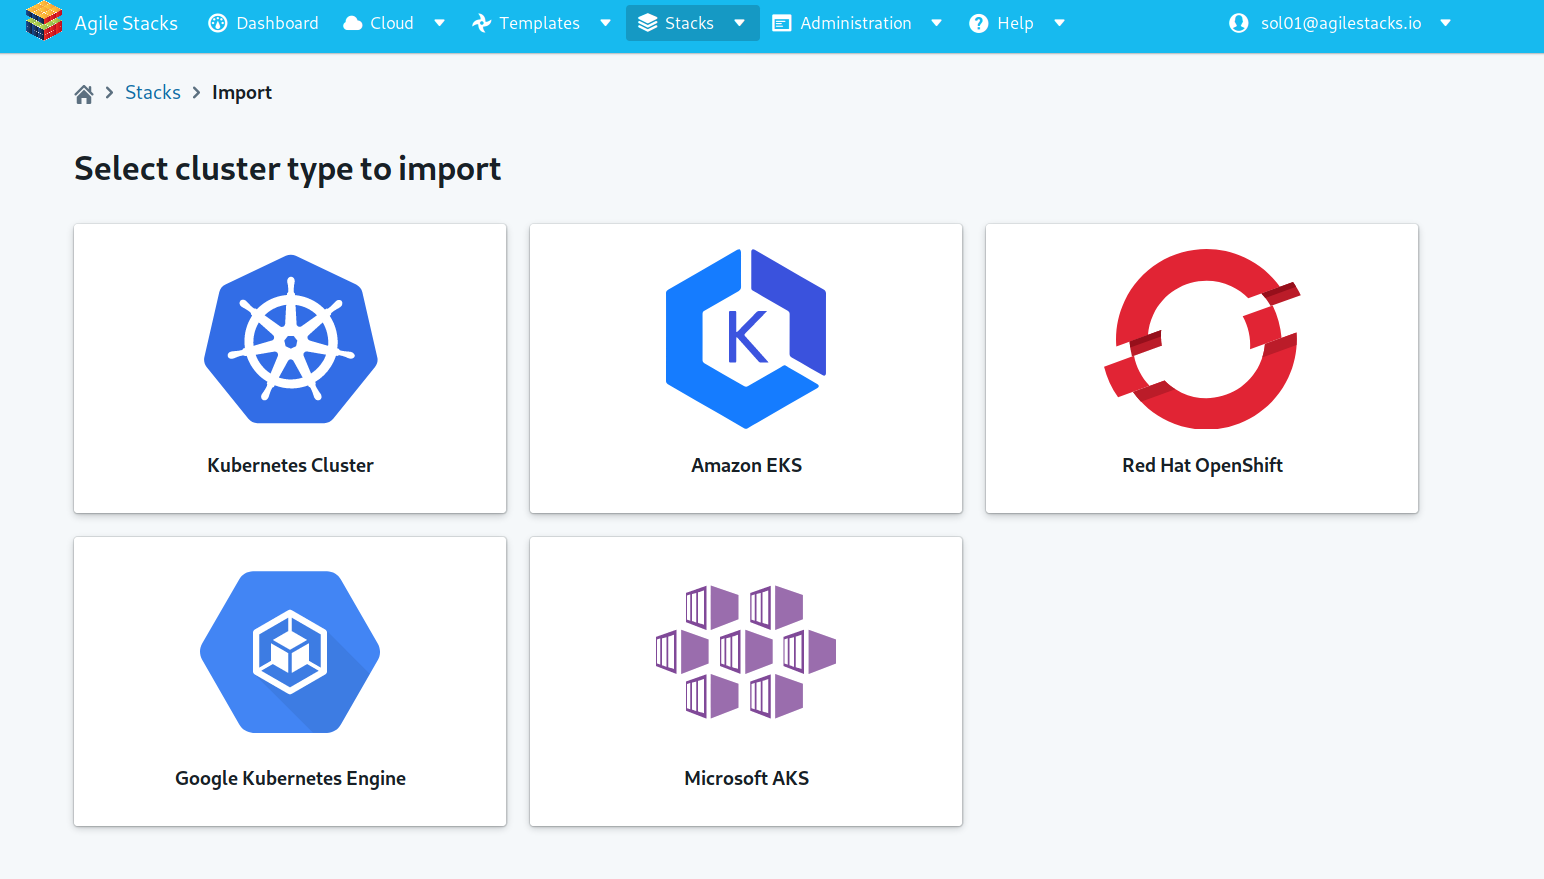Click the Dashboard gauge icon
Screen dimensions: 1544x879
tap(218, 23)
